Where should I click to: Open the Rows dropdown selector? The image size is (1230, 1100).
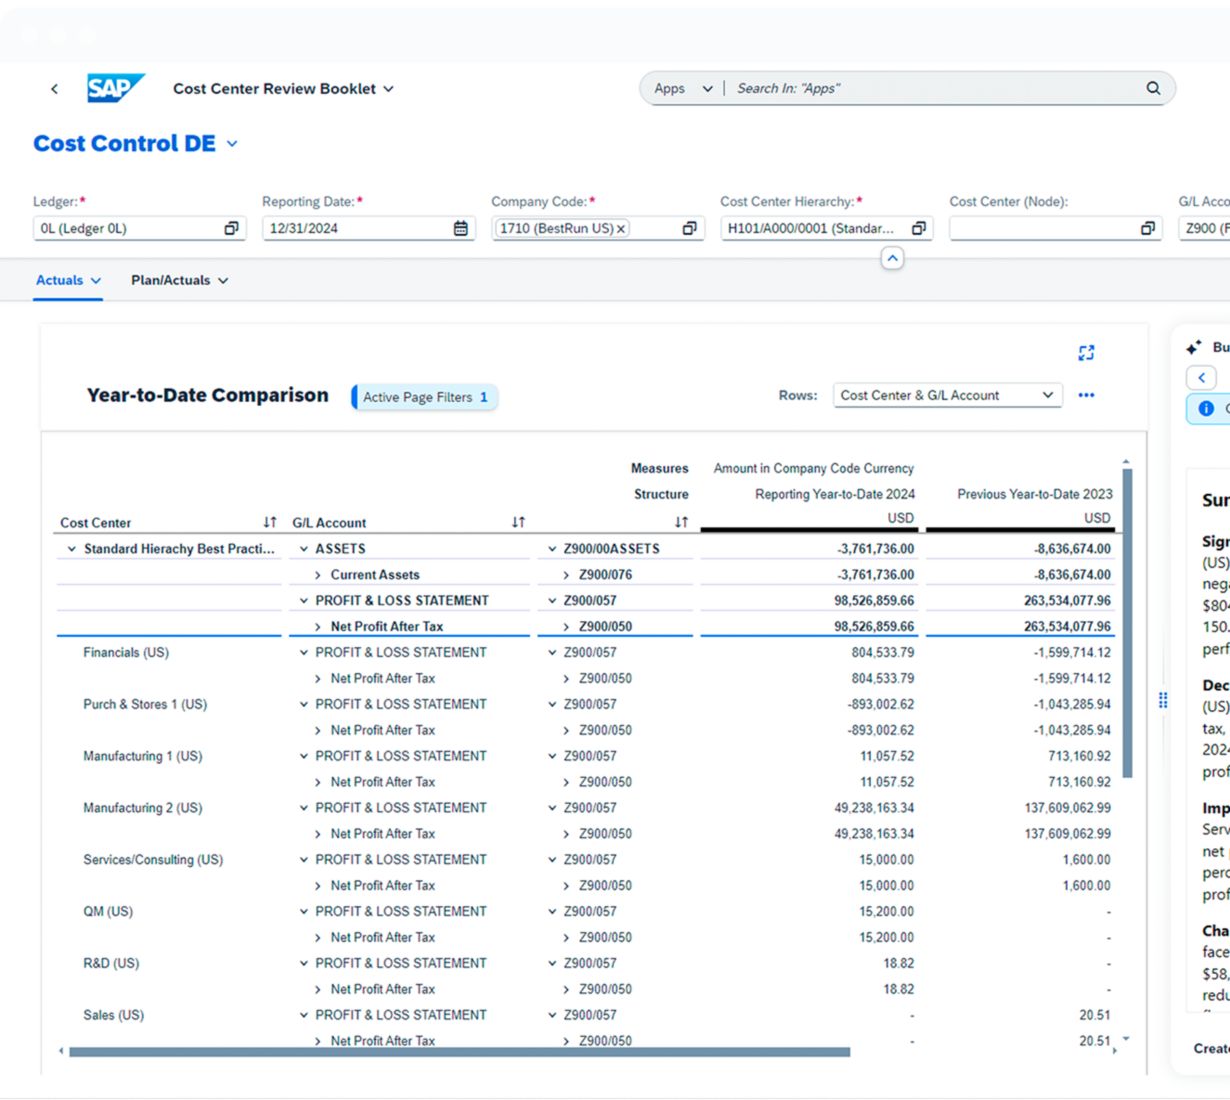[x=946, y=395]
